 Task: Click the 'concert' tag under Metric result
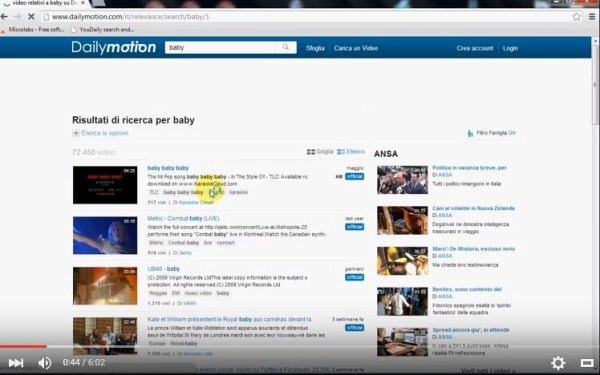coord(226,243)
